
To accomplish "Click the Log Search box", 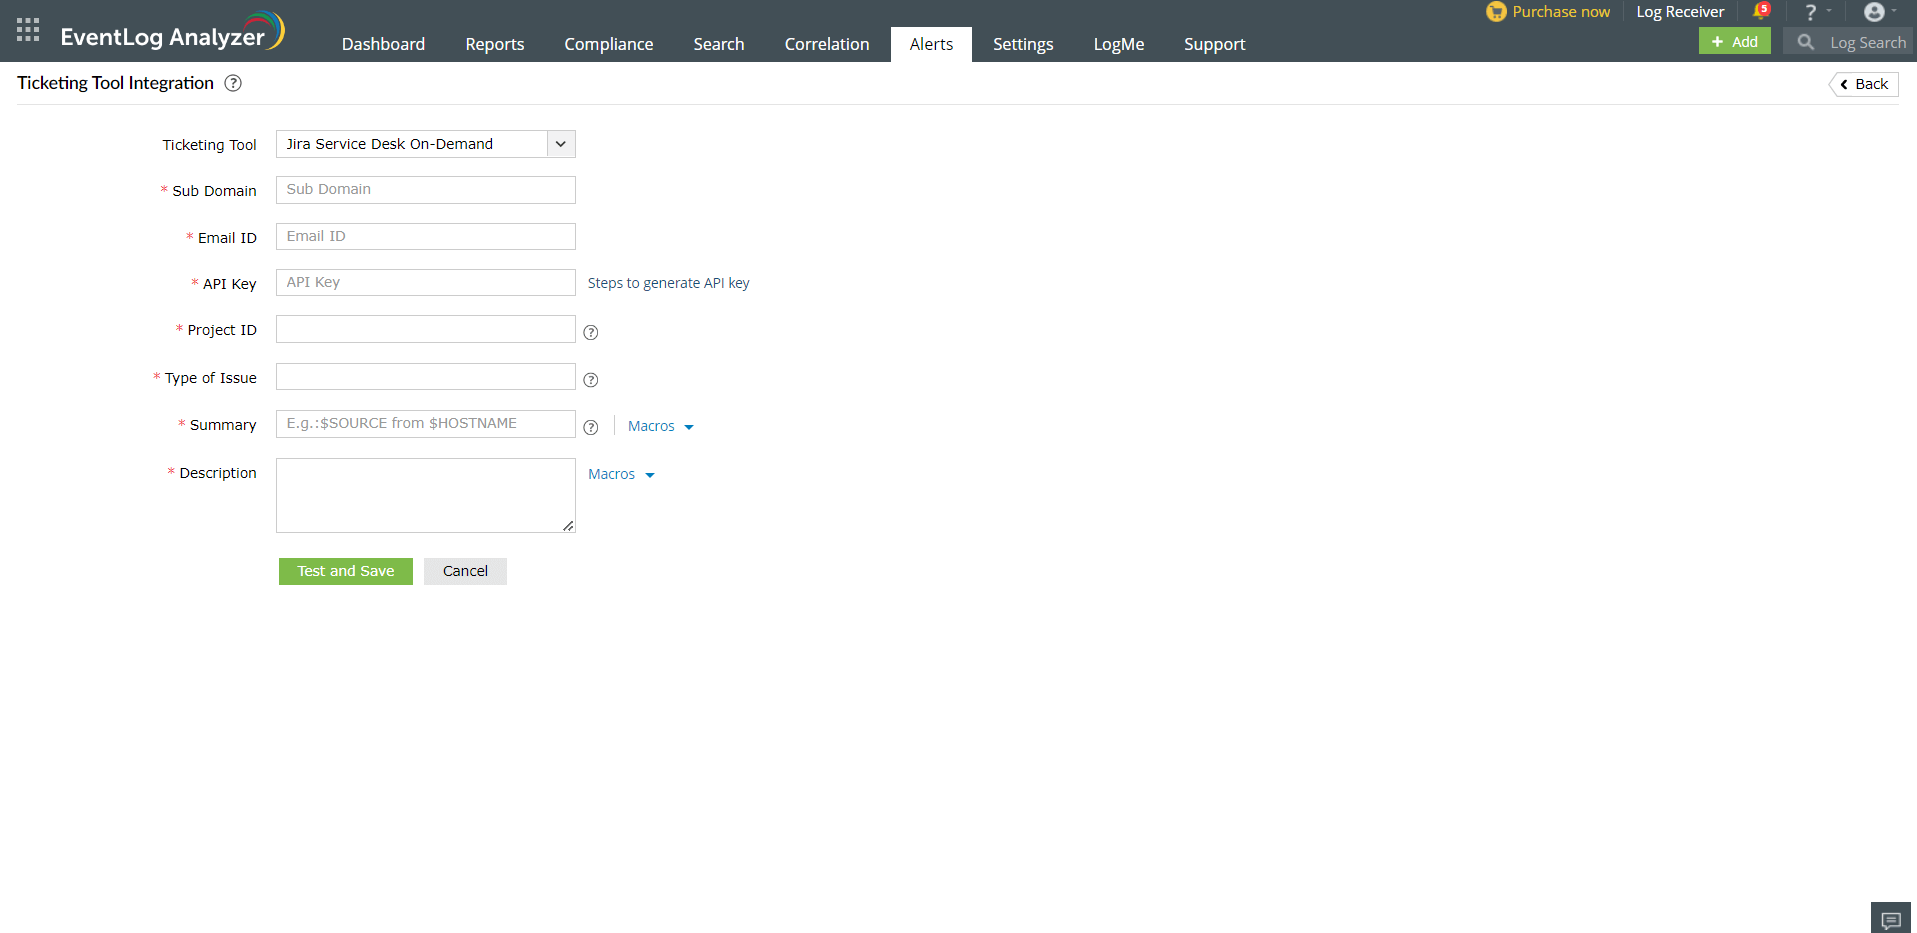I will pyautogui.click(x=1848, y=42).
